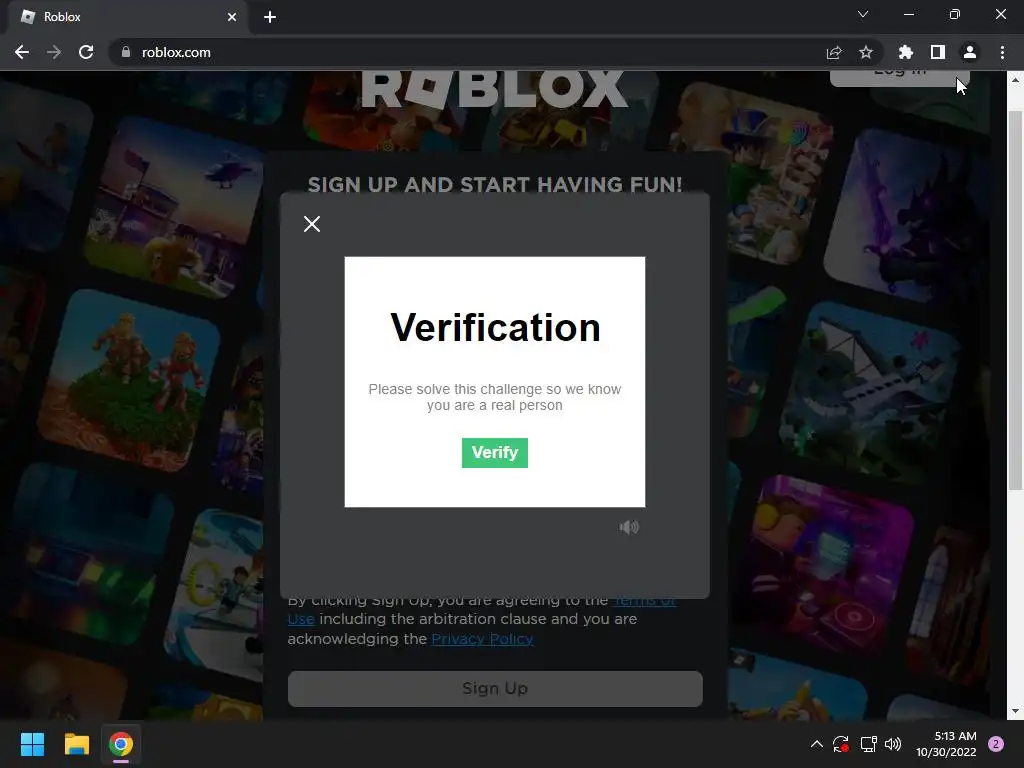Restore down the Chrome window
The height and width of the screenshot is (768, 1024).
[x=955, y=14]
